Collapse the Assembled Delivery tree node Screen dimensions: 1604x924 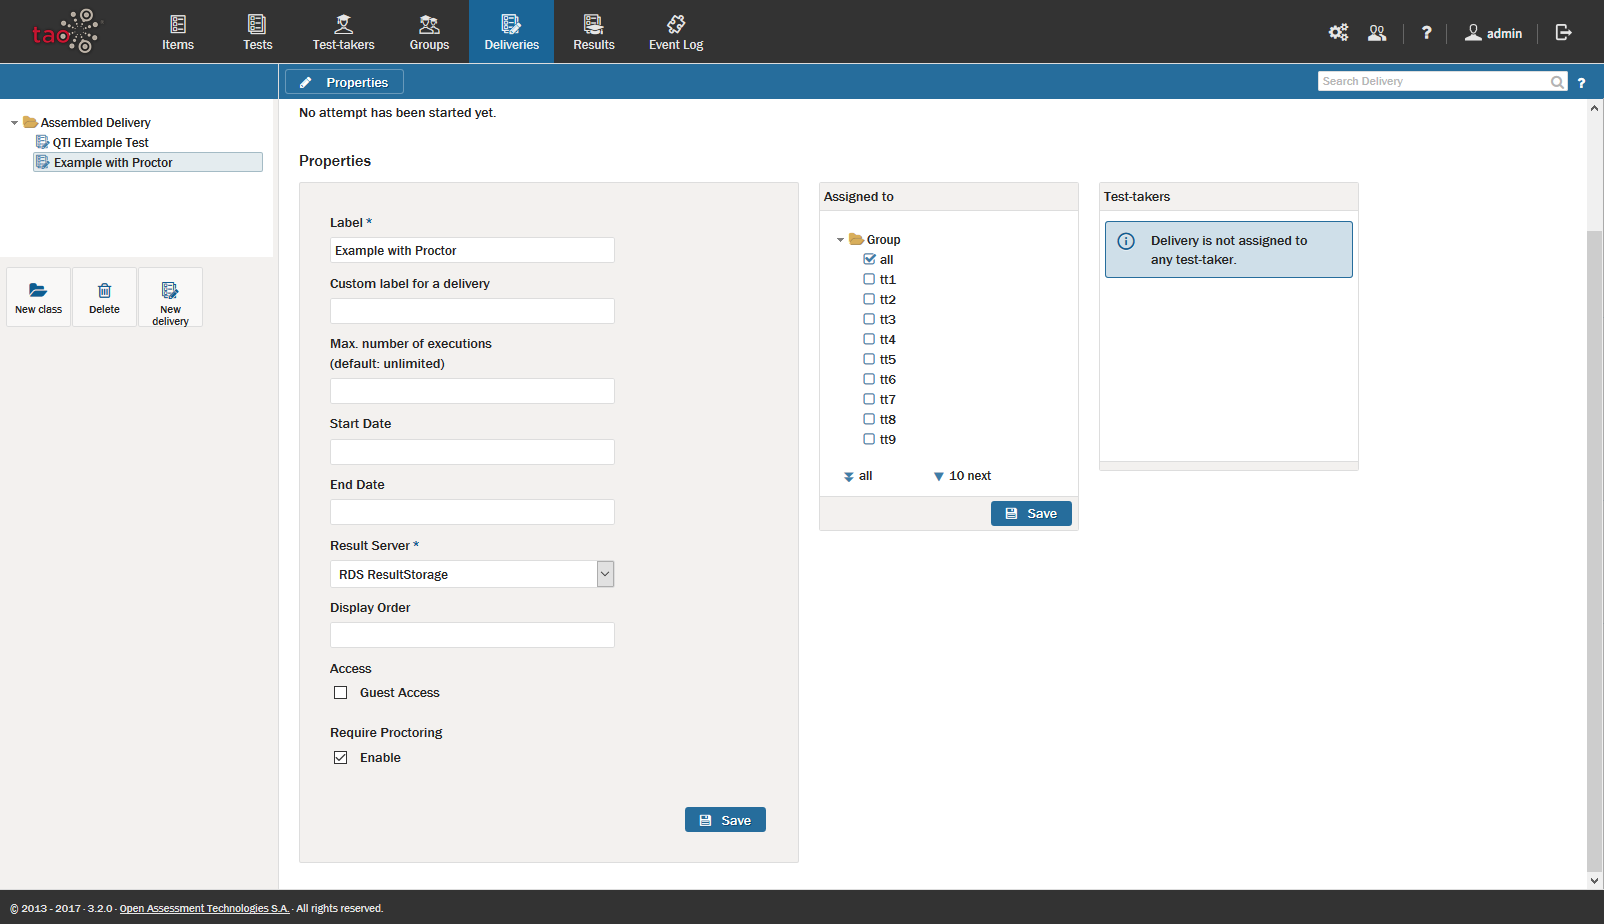click(14, 123)
